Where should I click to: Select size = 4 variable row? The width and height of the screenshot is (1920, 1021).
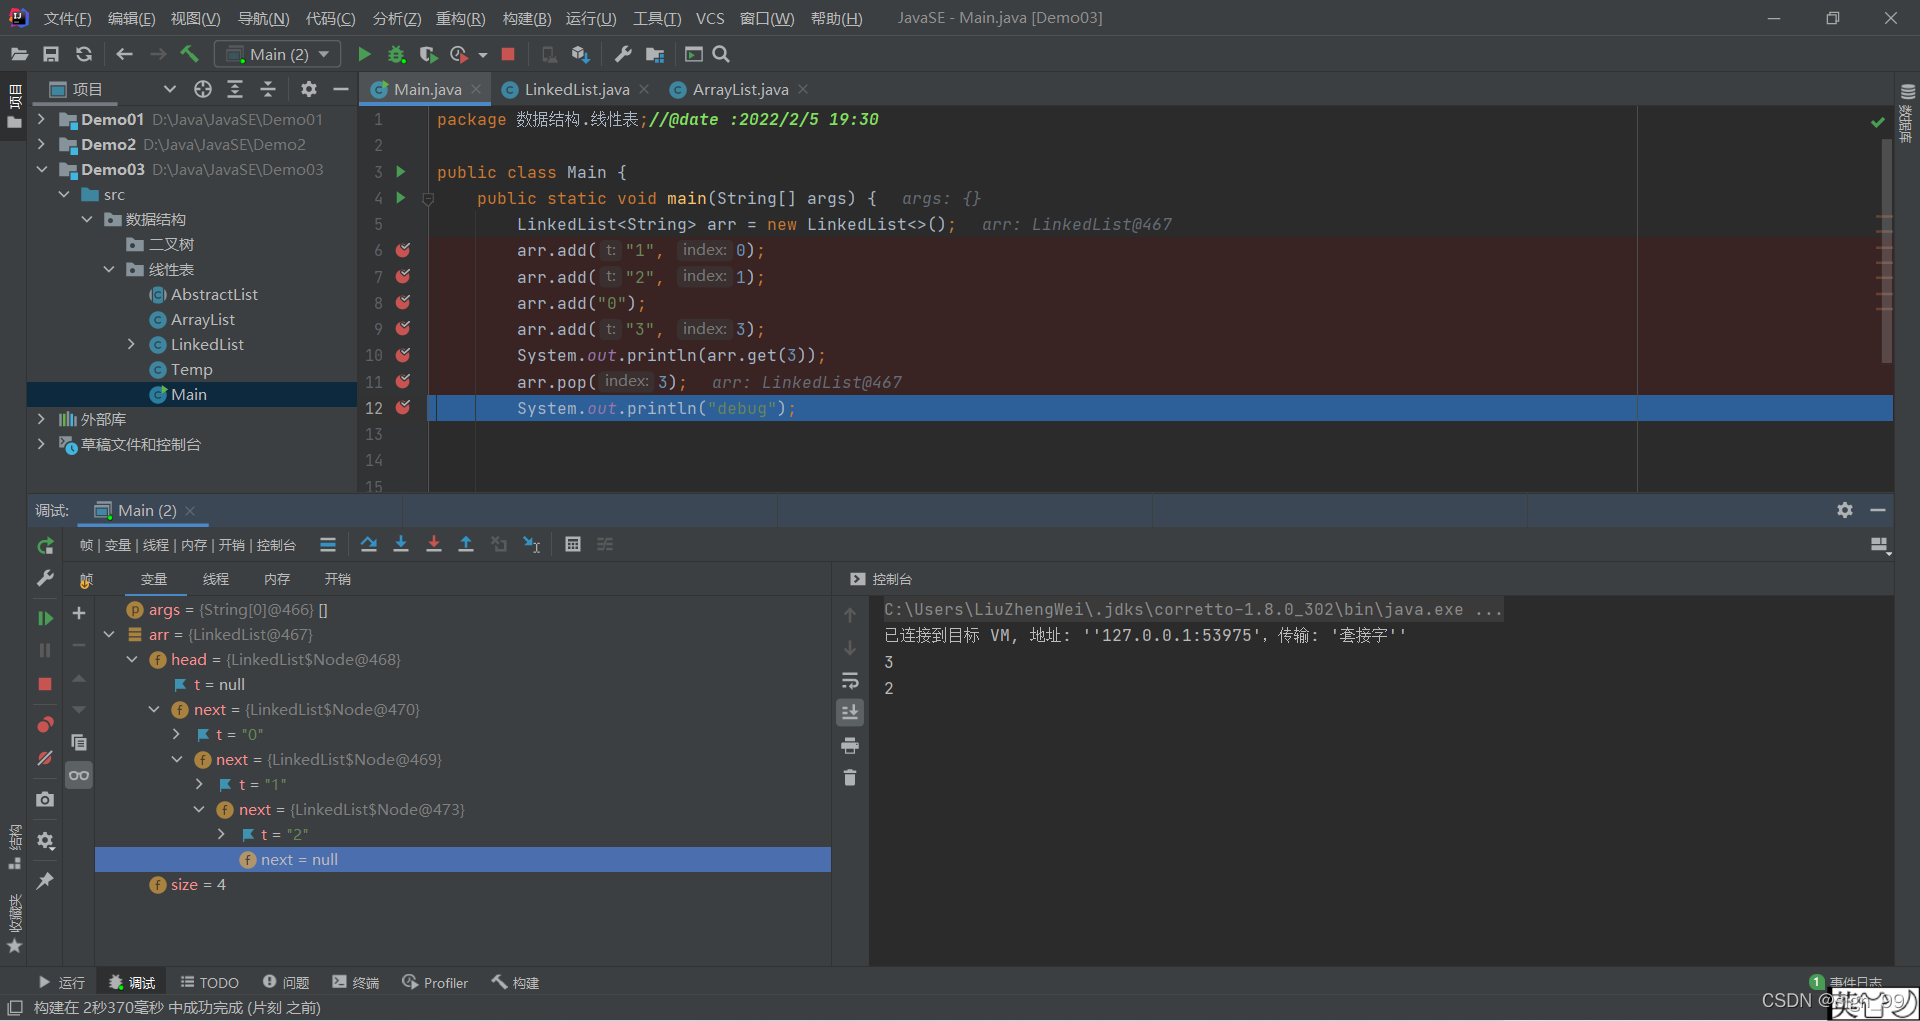463,884
